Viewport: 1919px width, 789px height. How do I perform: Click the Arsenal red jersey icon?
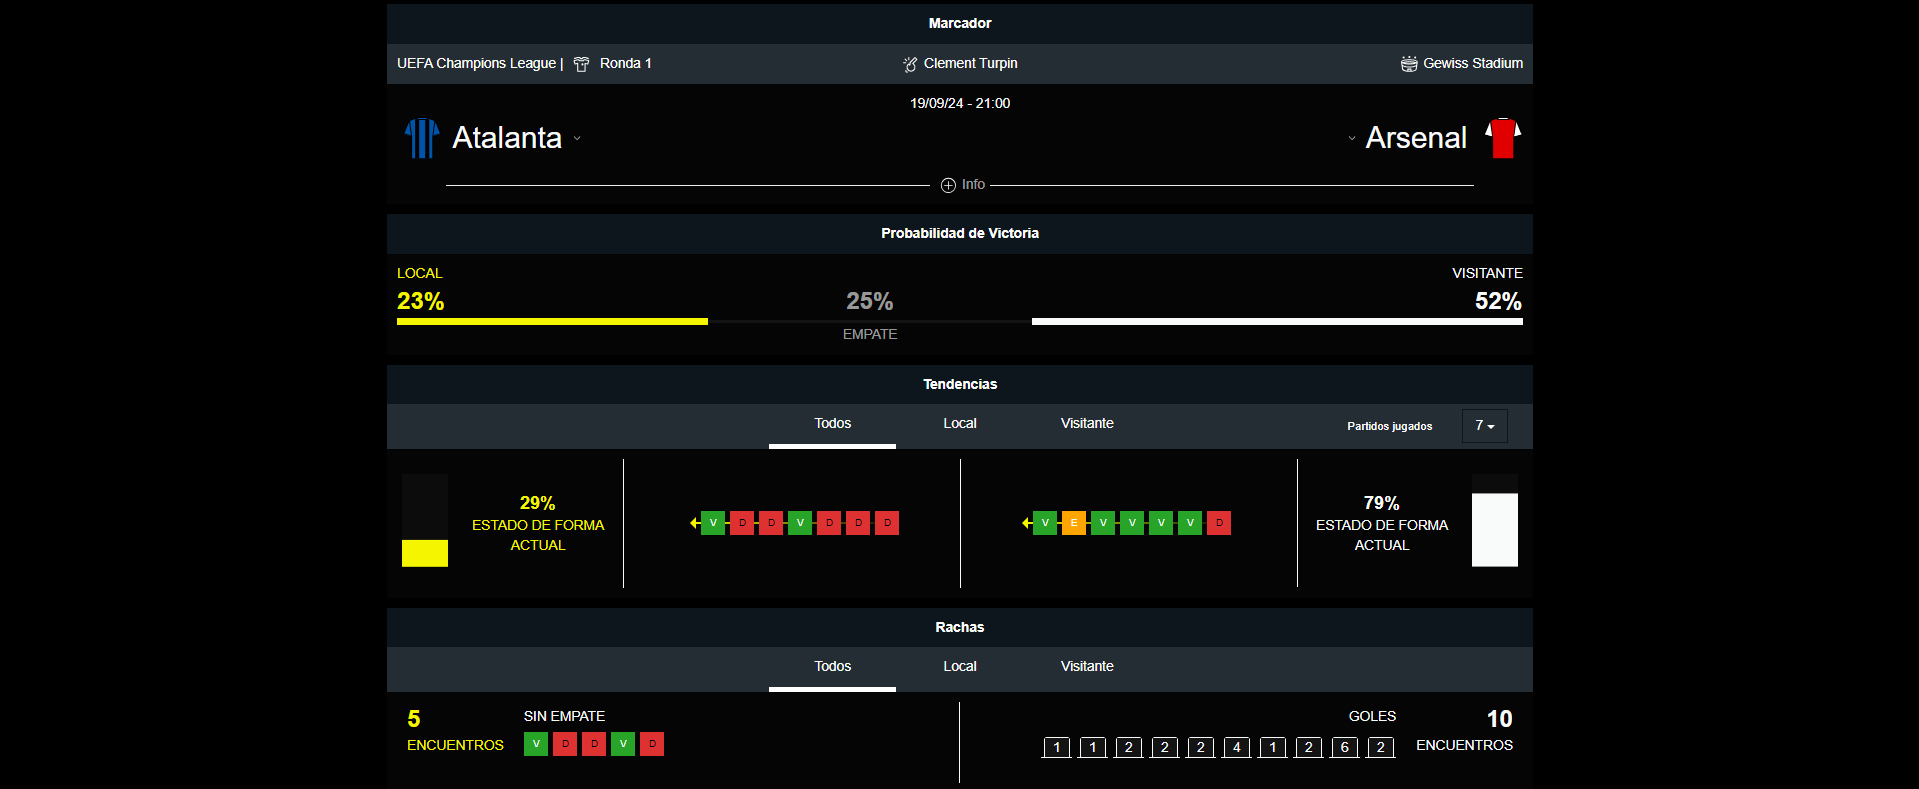coord(1503,138)
